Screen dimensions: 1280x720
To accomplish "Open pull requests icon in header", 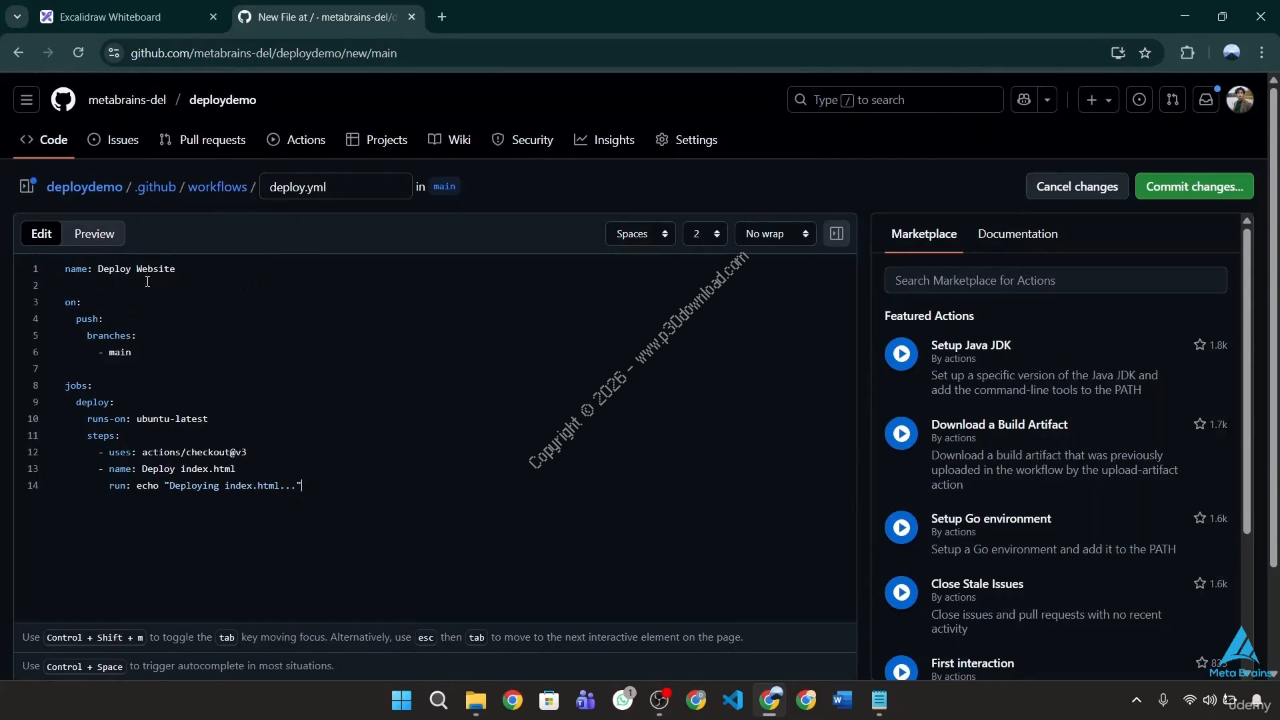I will pyautogui.click(x=1172, y=100).
